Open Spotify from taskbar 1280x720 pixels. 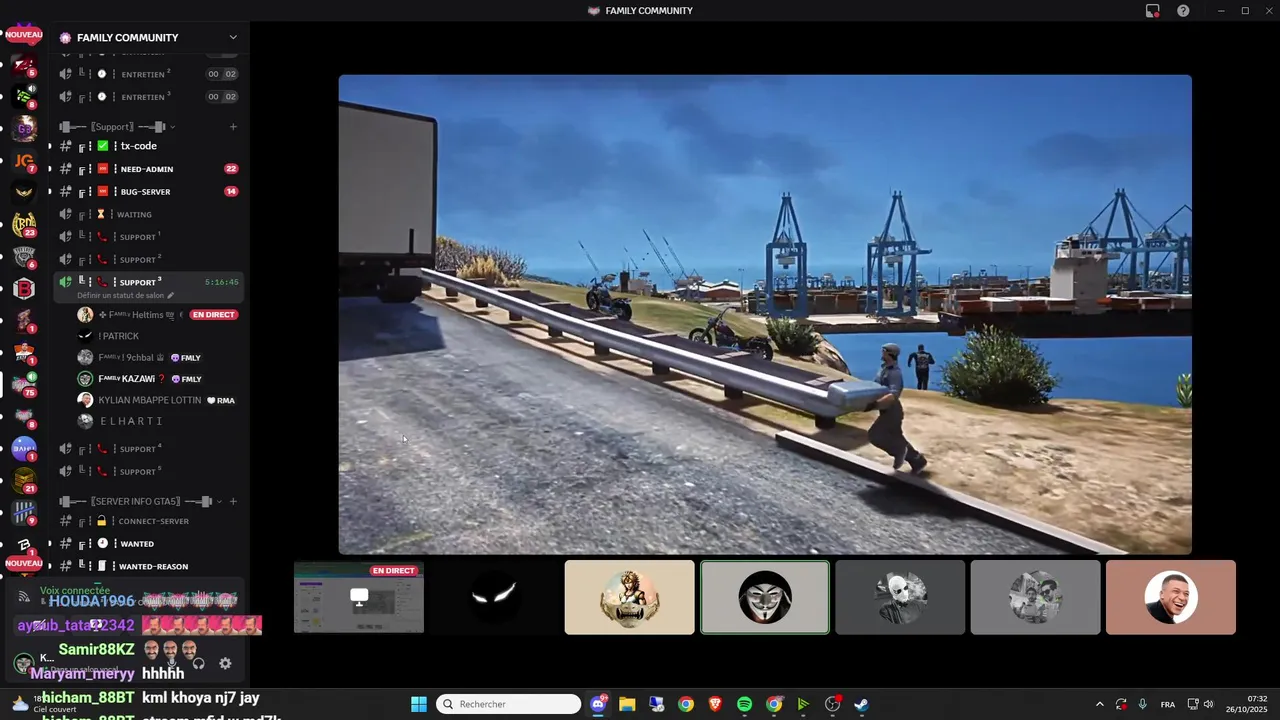(744, 704)
